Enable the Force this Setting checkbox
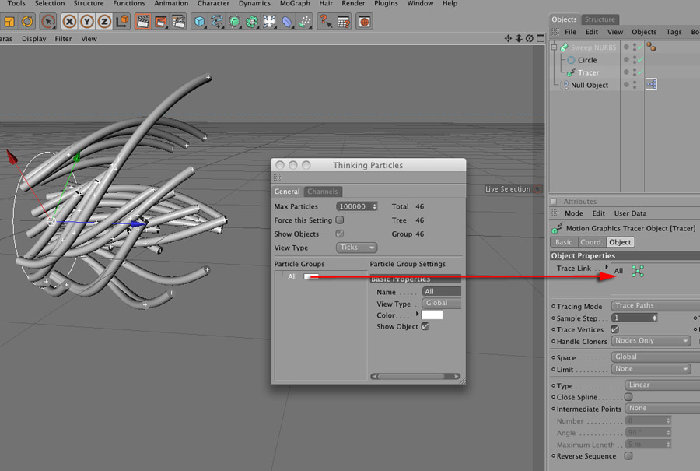700x471 pixels. point(340,220)
